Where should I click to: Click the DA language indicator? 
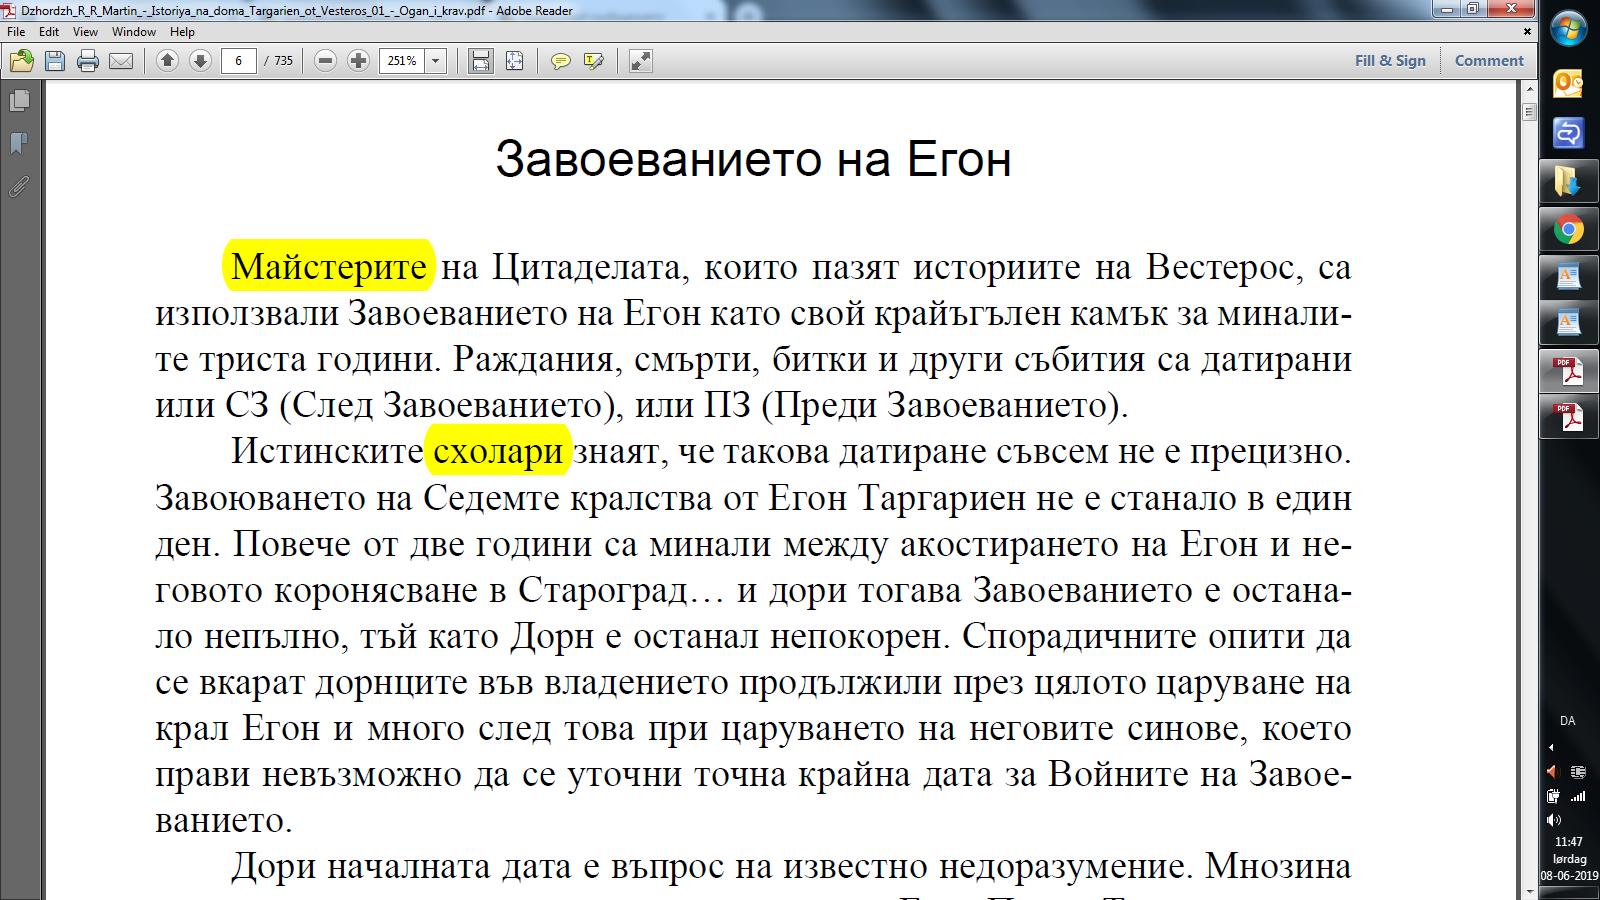pos(1567,721)
